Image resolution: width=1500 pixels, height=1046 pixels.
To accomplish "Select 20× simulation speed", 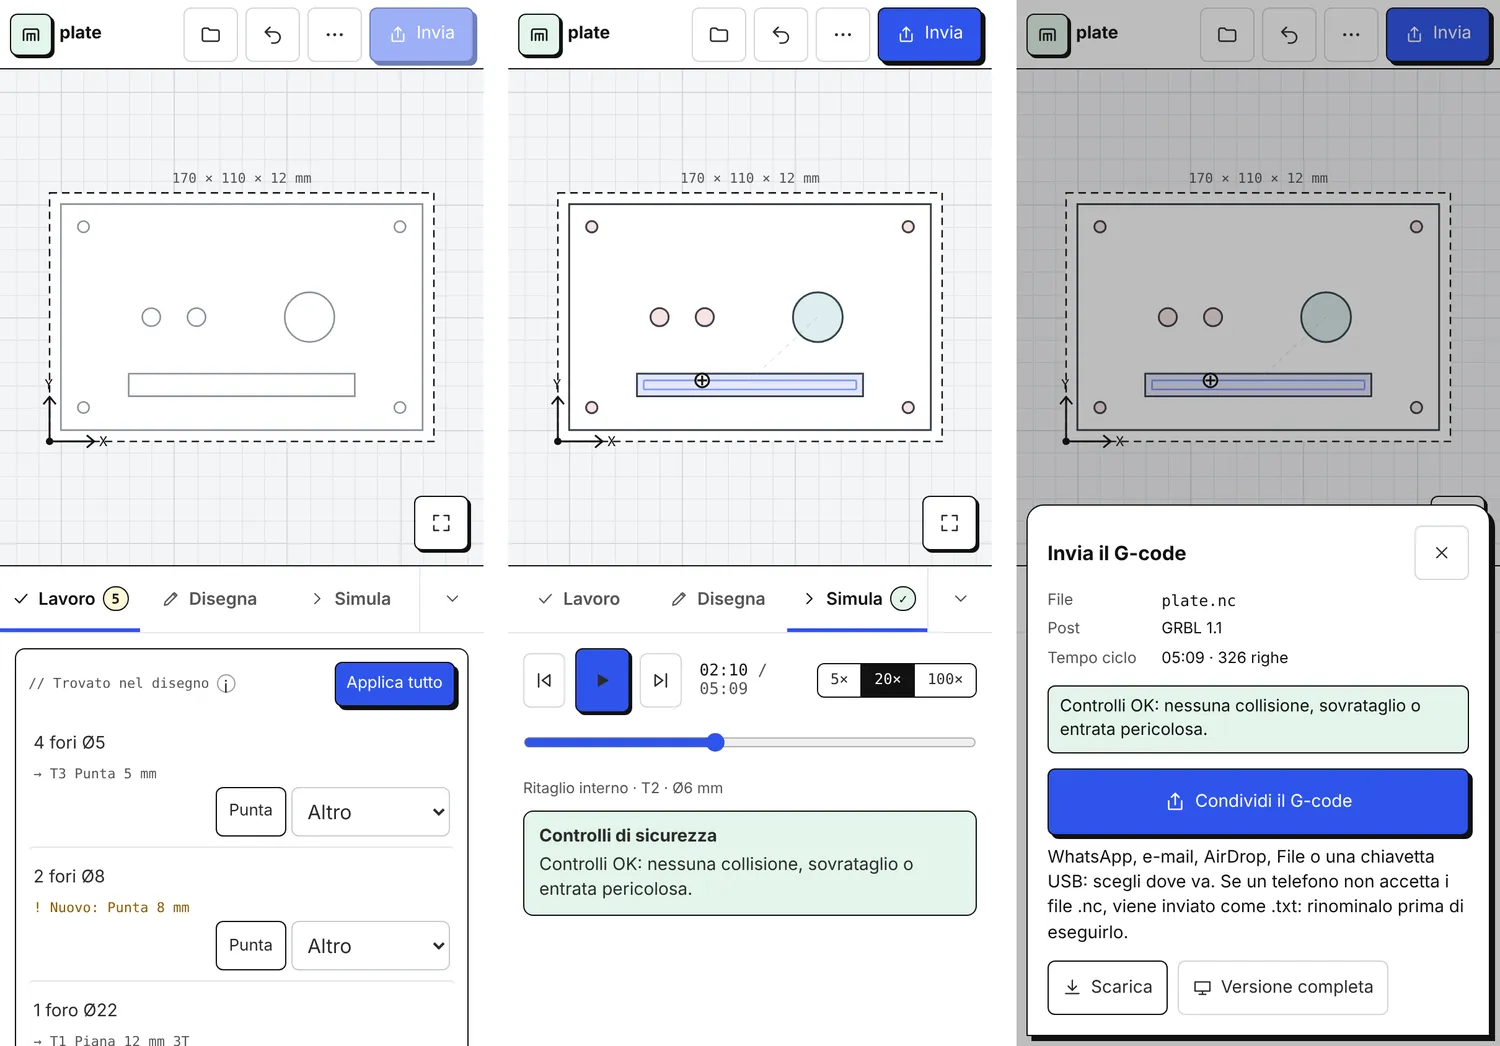I will [x=888, y=680].
